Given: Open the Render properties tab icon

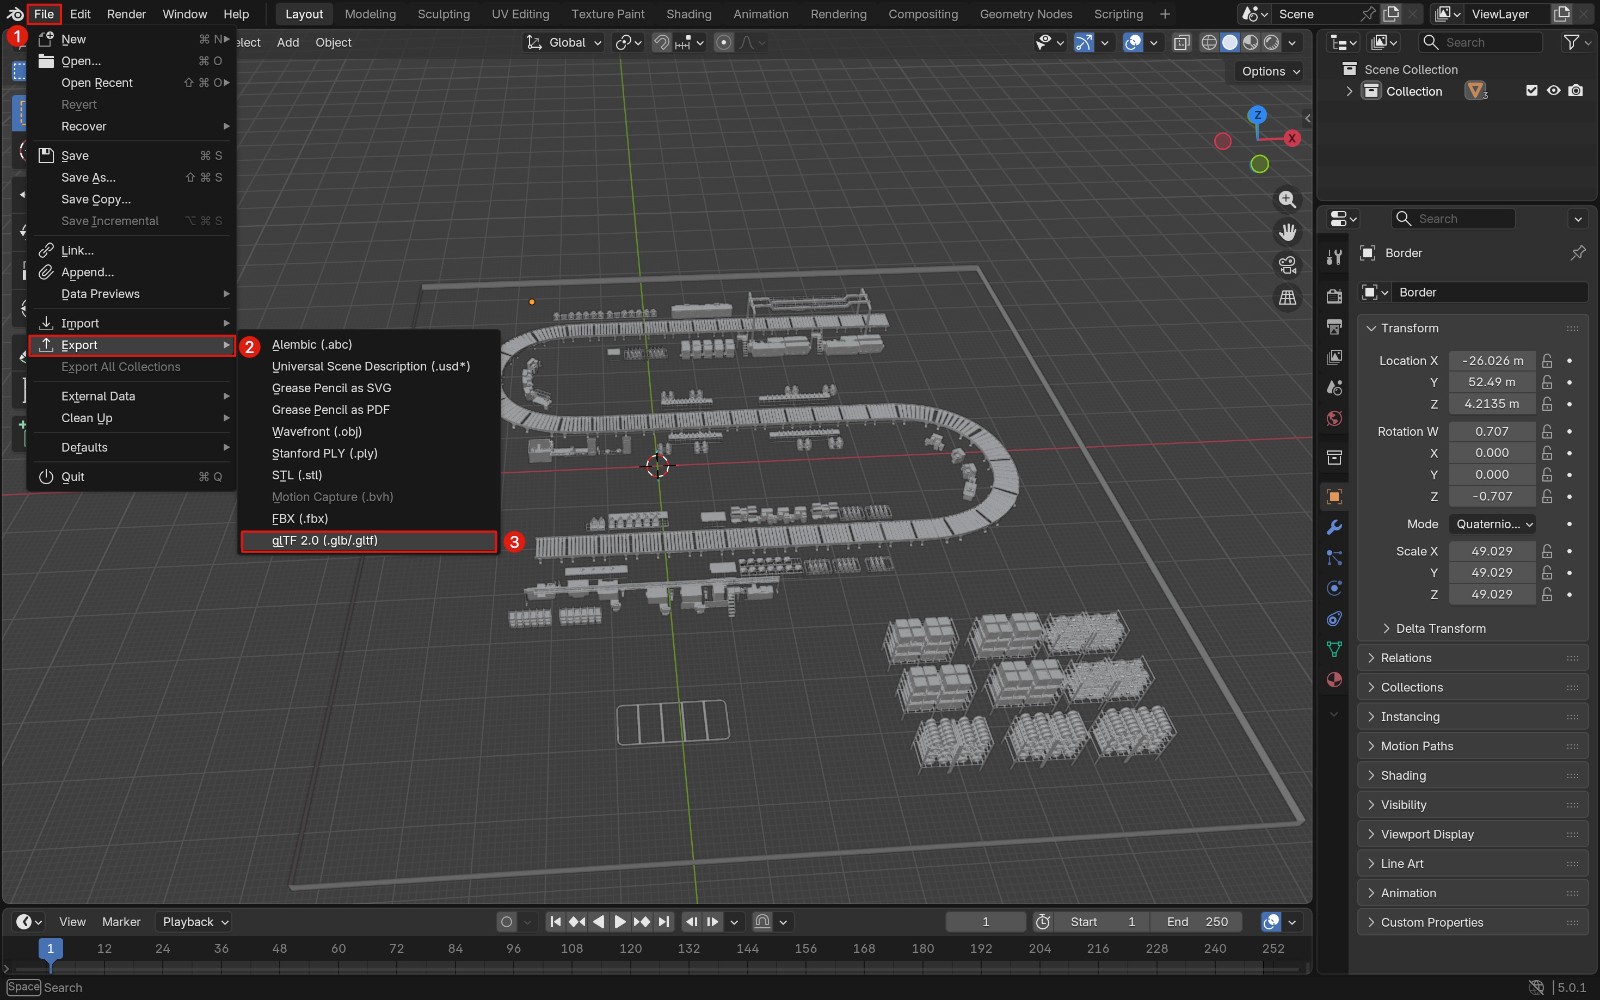Looking at the screenshot, I should [1334, 296].
